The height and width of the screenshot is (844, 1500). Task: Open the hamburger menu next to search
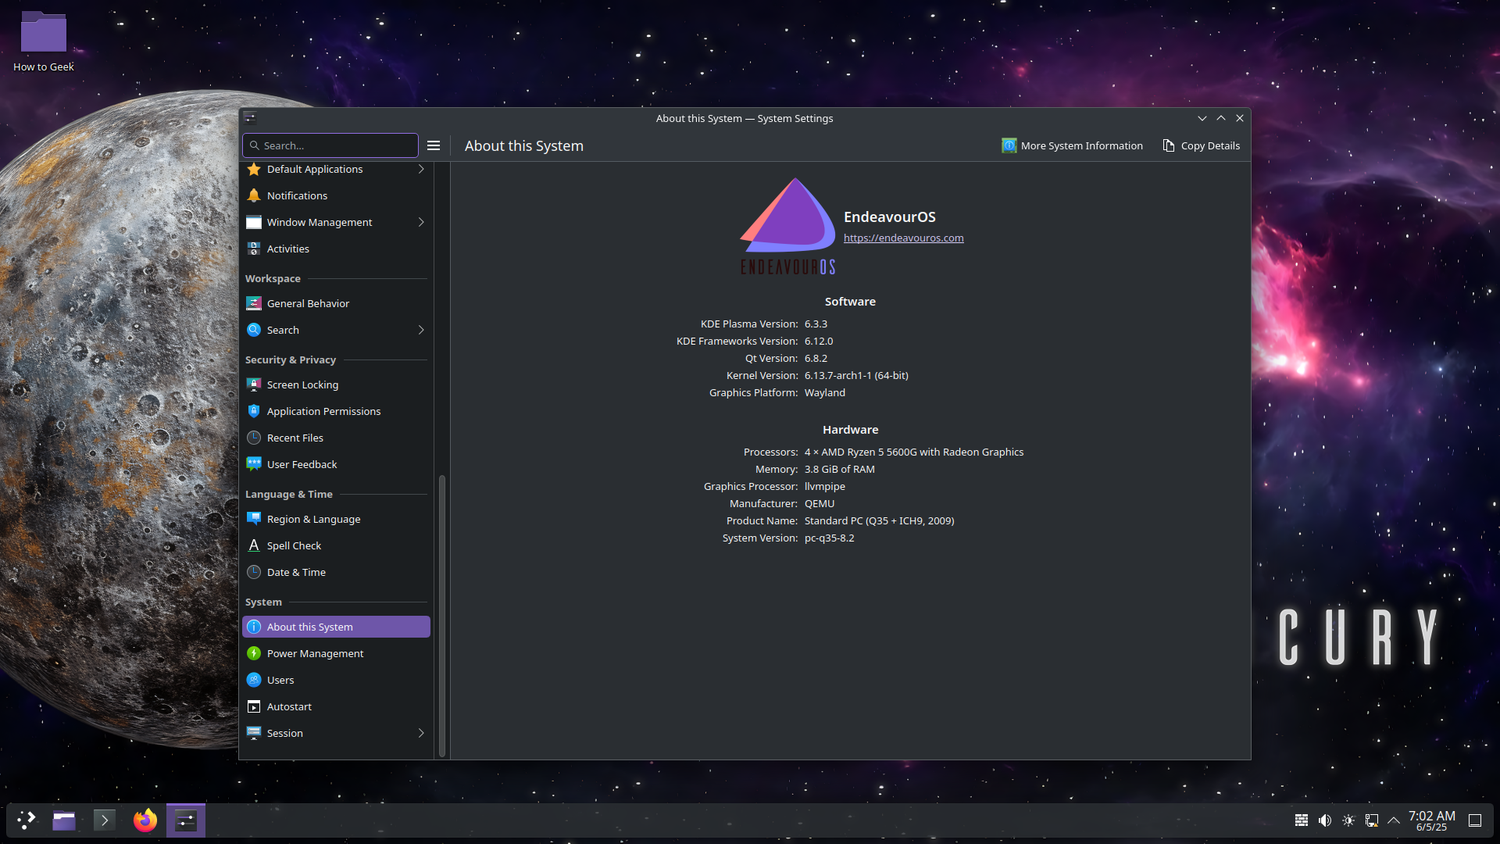click(434, 146)
